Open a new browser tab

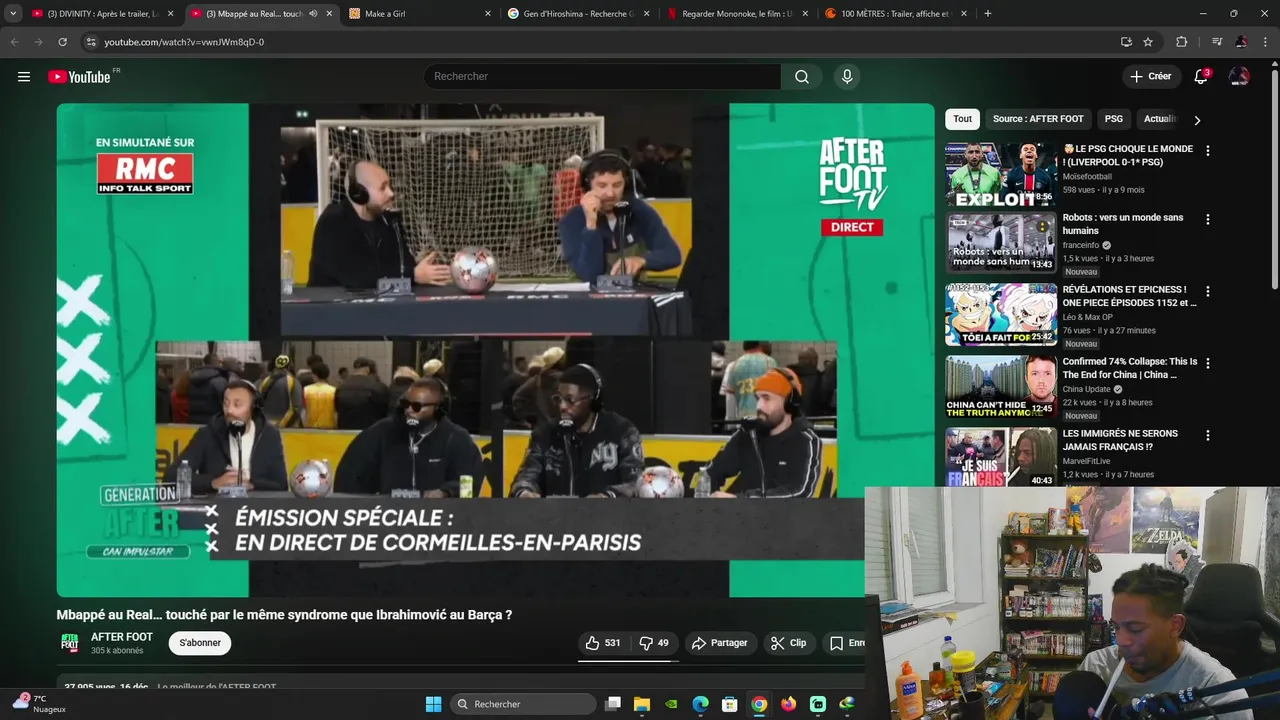coord(988,14)
